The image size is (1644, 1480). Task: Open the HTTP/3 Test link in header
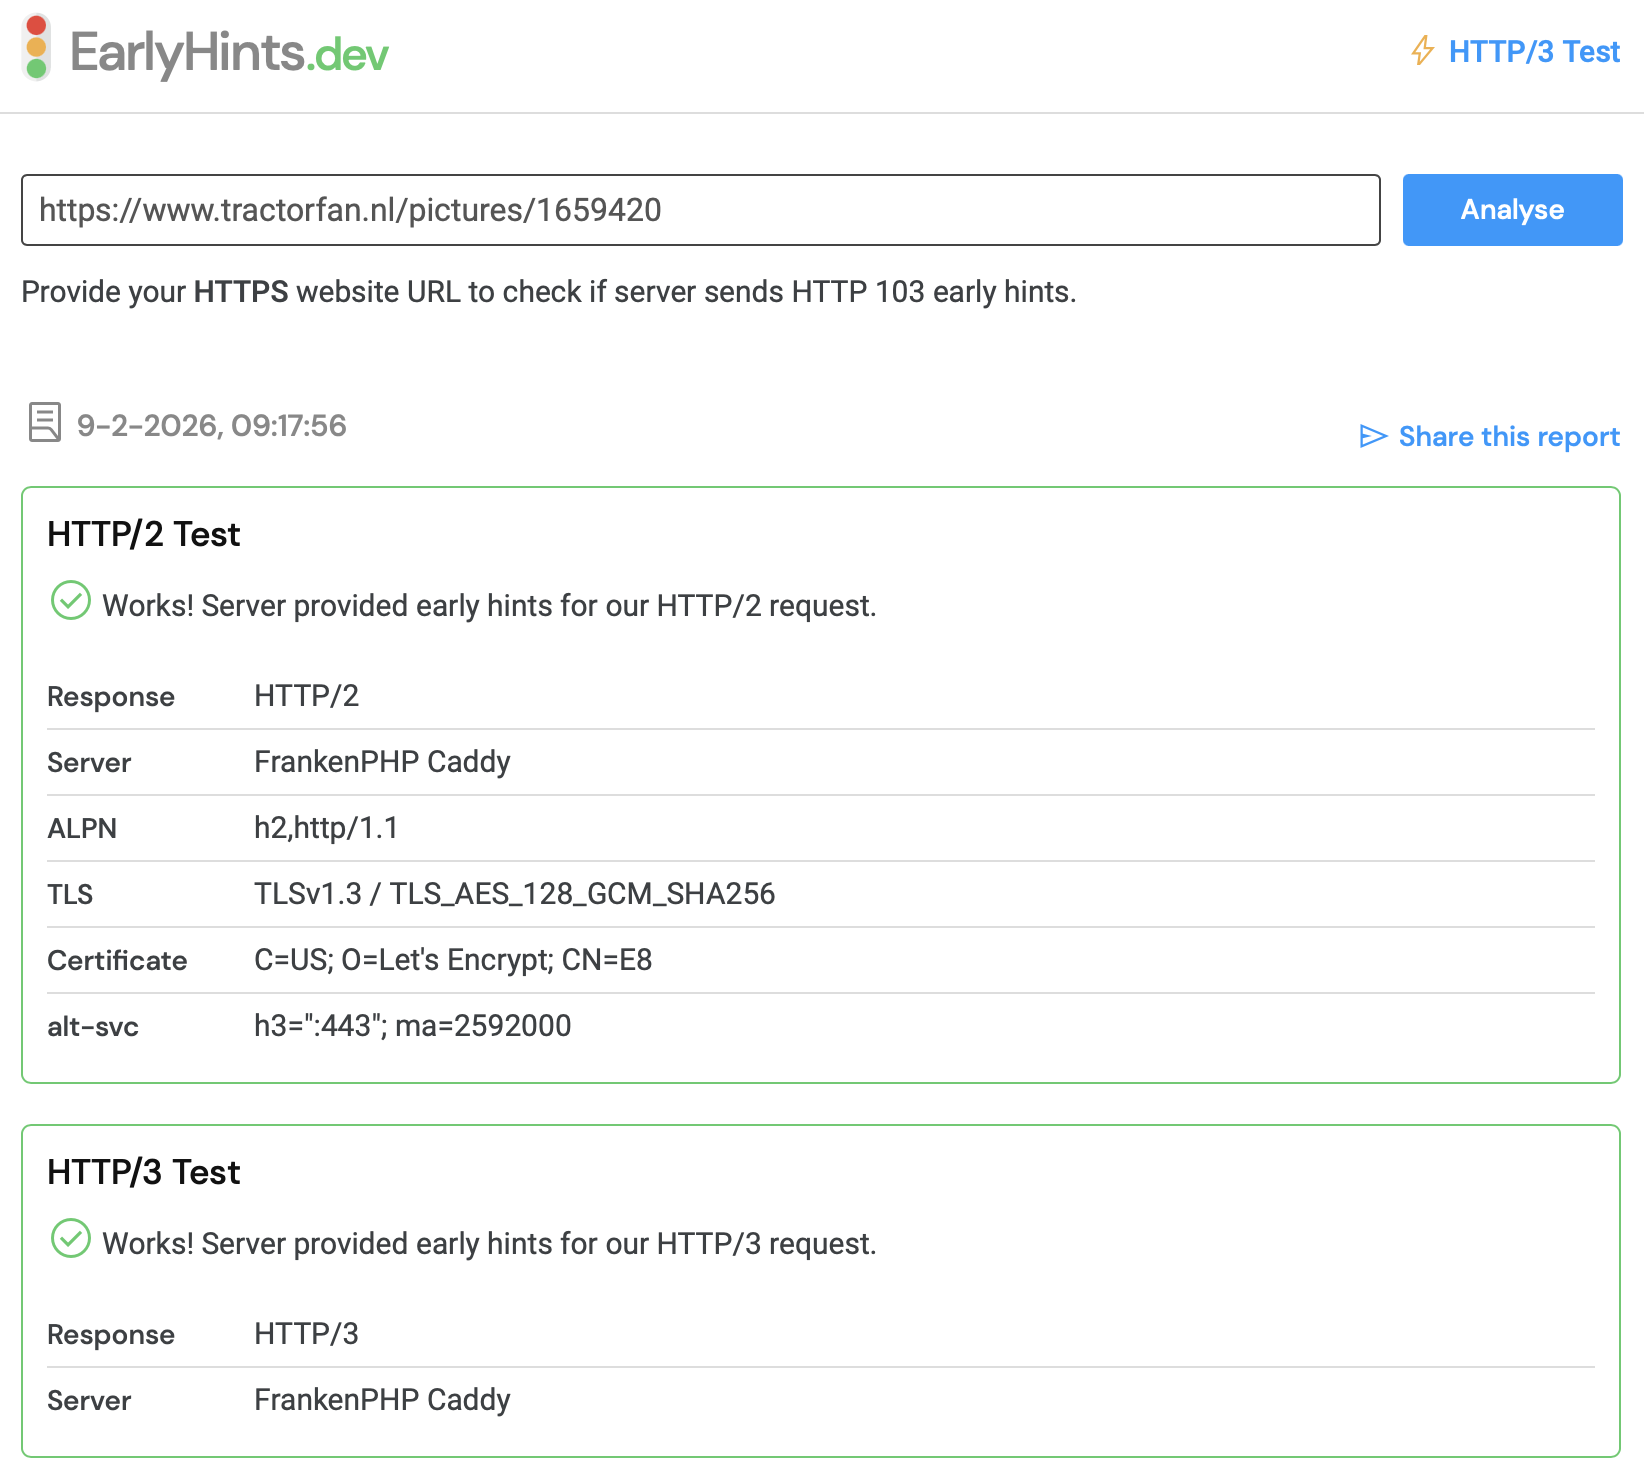[1533, 52]
